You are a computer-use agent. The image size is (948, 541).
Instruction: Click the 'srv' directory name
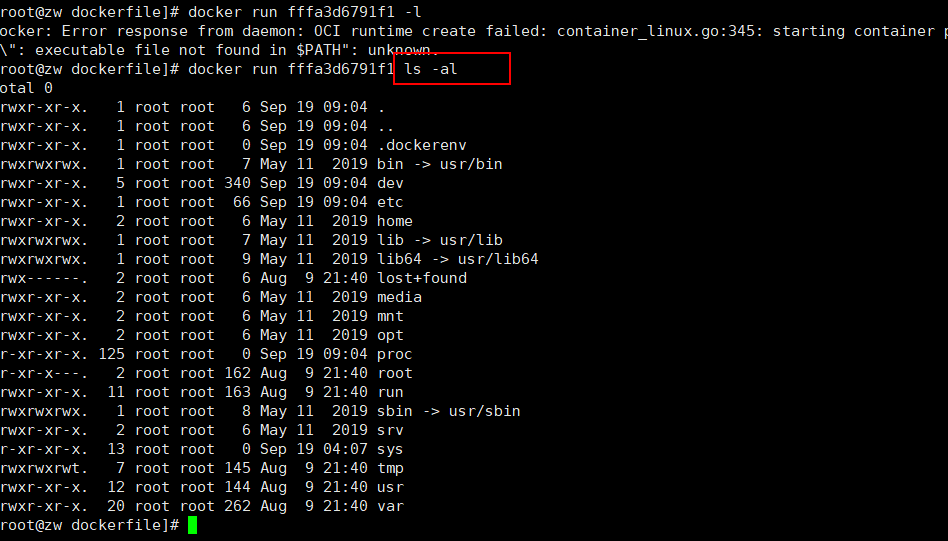[x=391, y=430]
